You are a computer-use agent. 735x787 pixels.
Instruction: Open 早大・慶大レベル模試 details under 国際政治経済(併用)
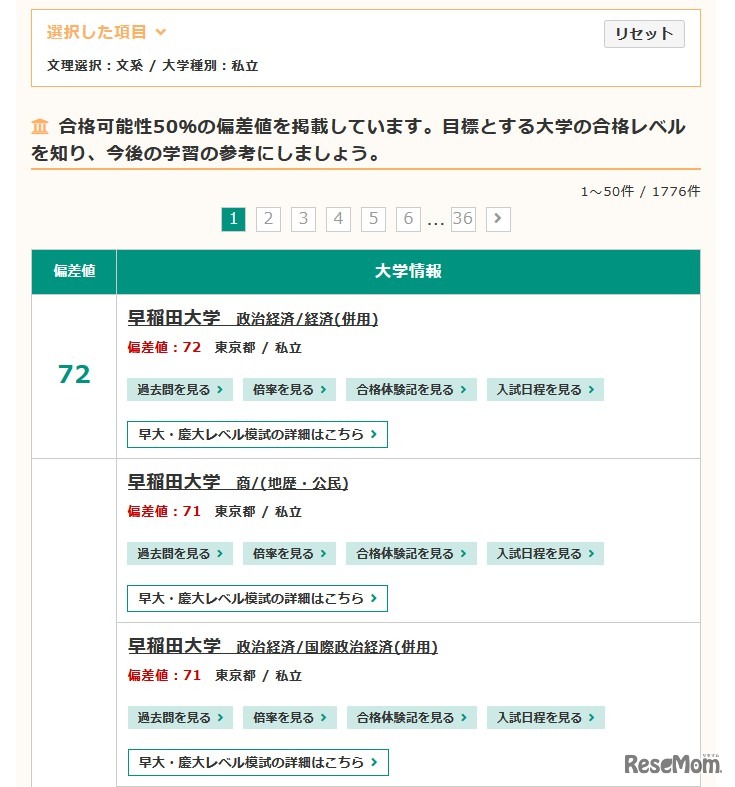tap(258, 762)
